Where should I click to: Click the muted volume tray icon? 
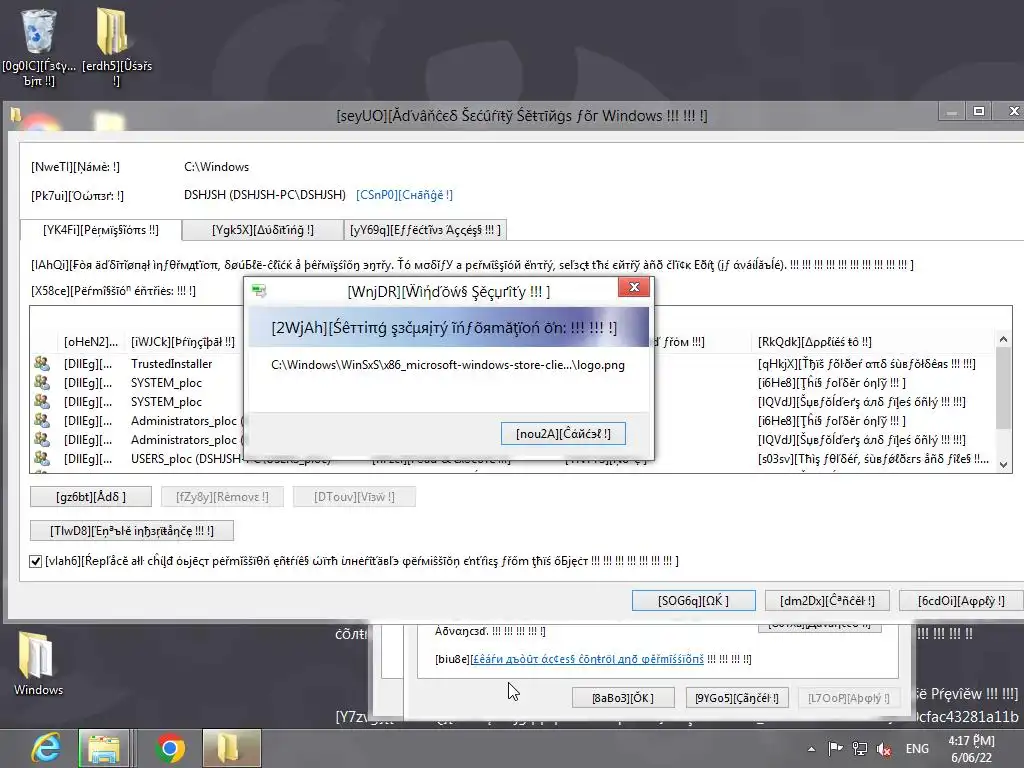[884, 749]
